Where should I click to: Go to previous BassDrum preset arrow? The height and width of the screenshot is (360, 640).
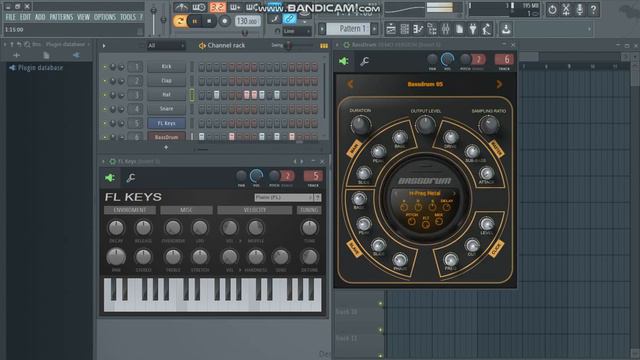[350, 84]
